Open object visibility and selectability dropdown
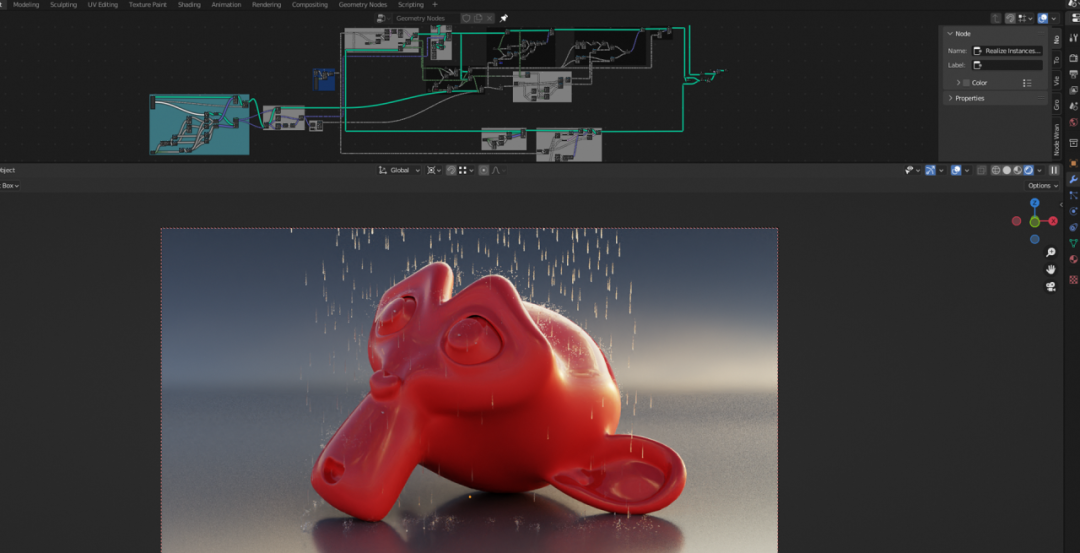This screenshot has width=1080, height=553. pos(911,170)
